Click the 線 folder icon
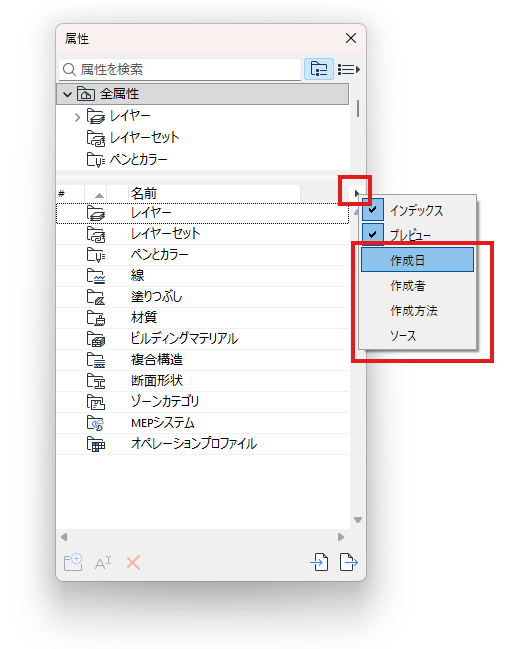This screenshot has width=507, height=649. pyautogui.click(x=96, y=276)
